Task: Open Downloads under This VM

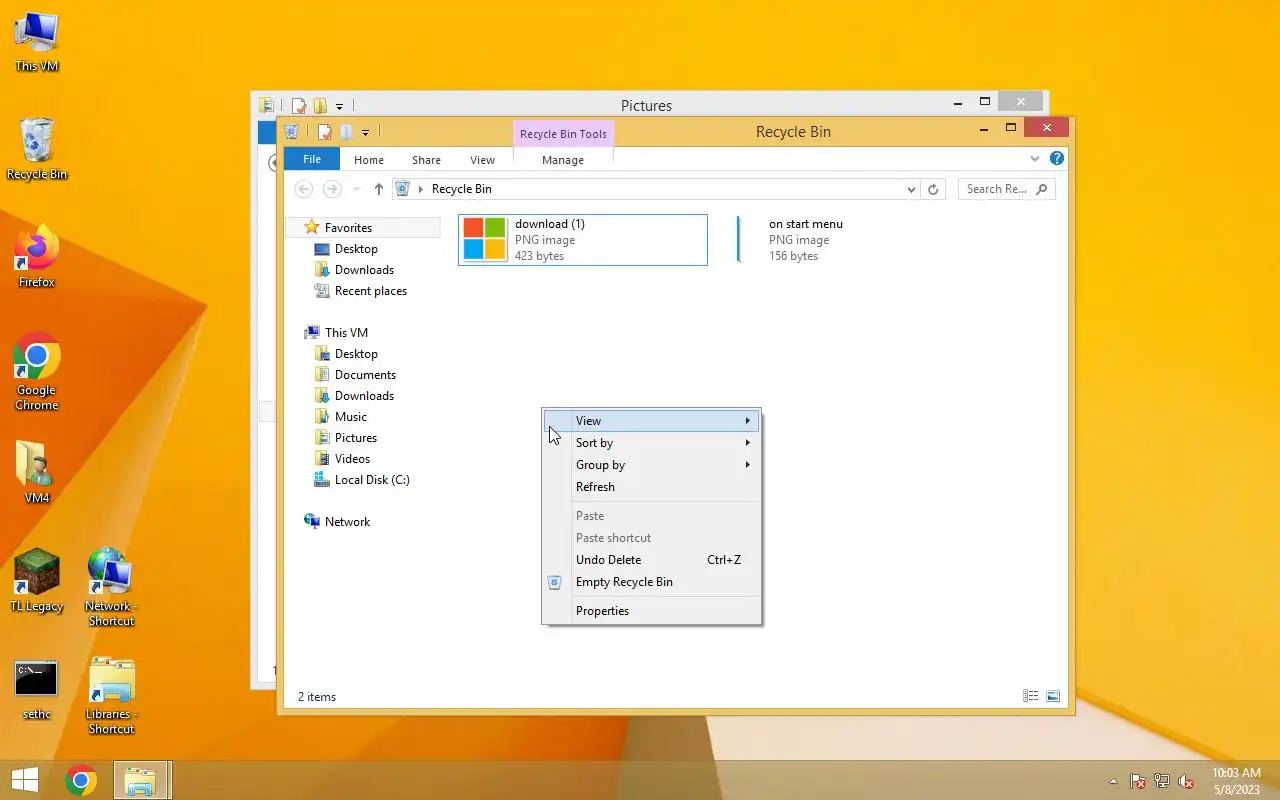Action: pos(364,396)
